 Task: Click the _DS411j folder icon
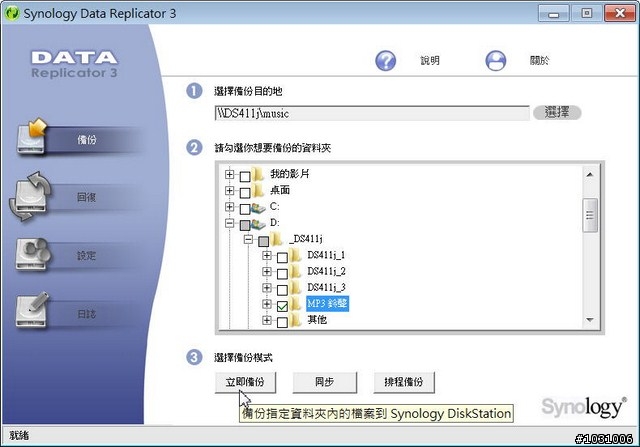click(x=277, y=239)
